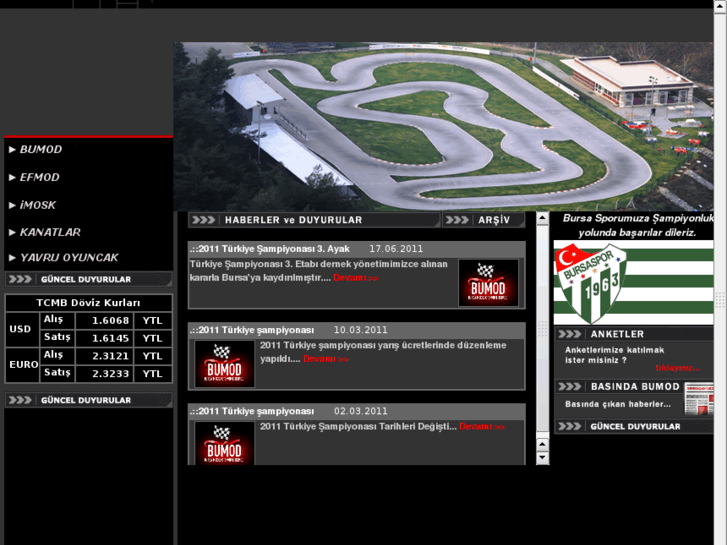Open BUMOD logo of 10.03.2011 news

click(x=224, y=364)
